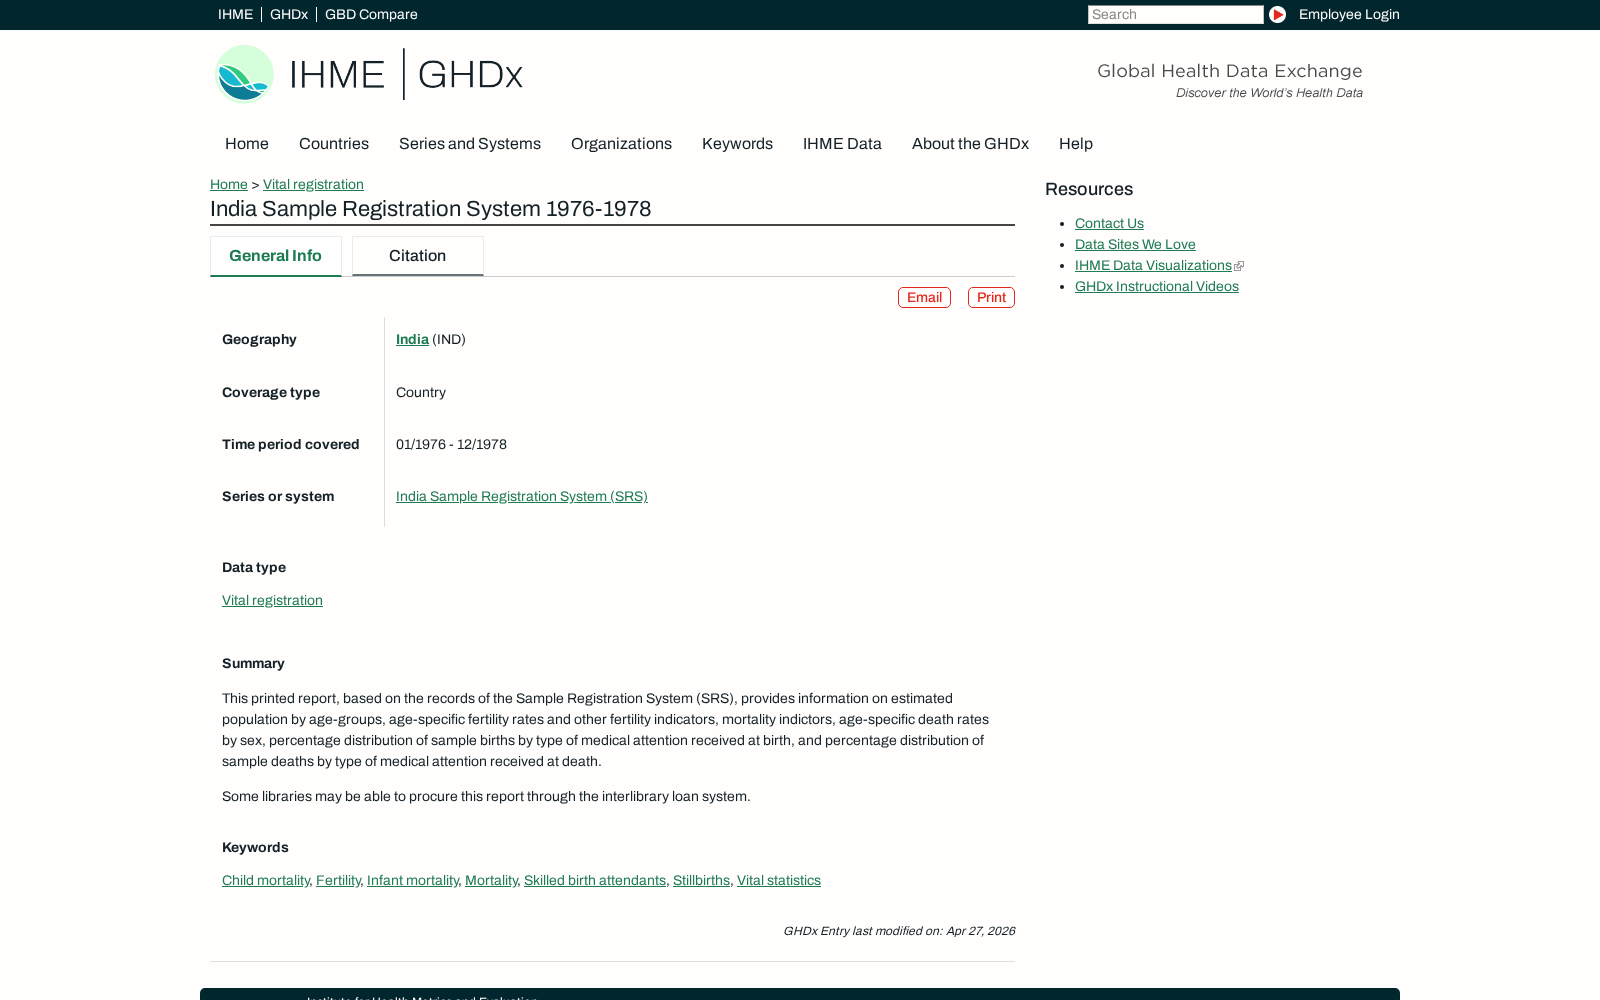Open the GHDx link in top bar
Screen dimensions: 1600x1000
point(289,15)
